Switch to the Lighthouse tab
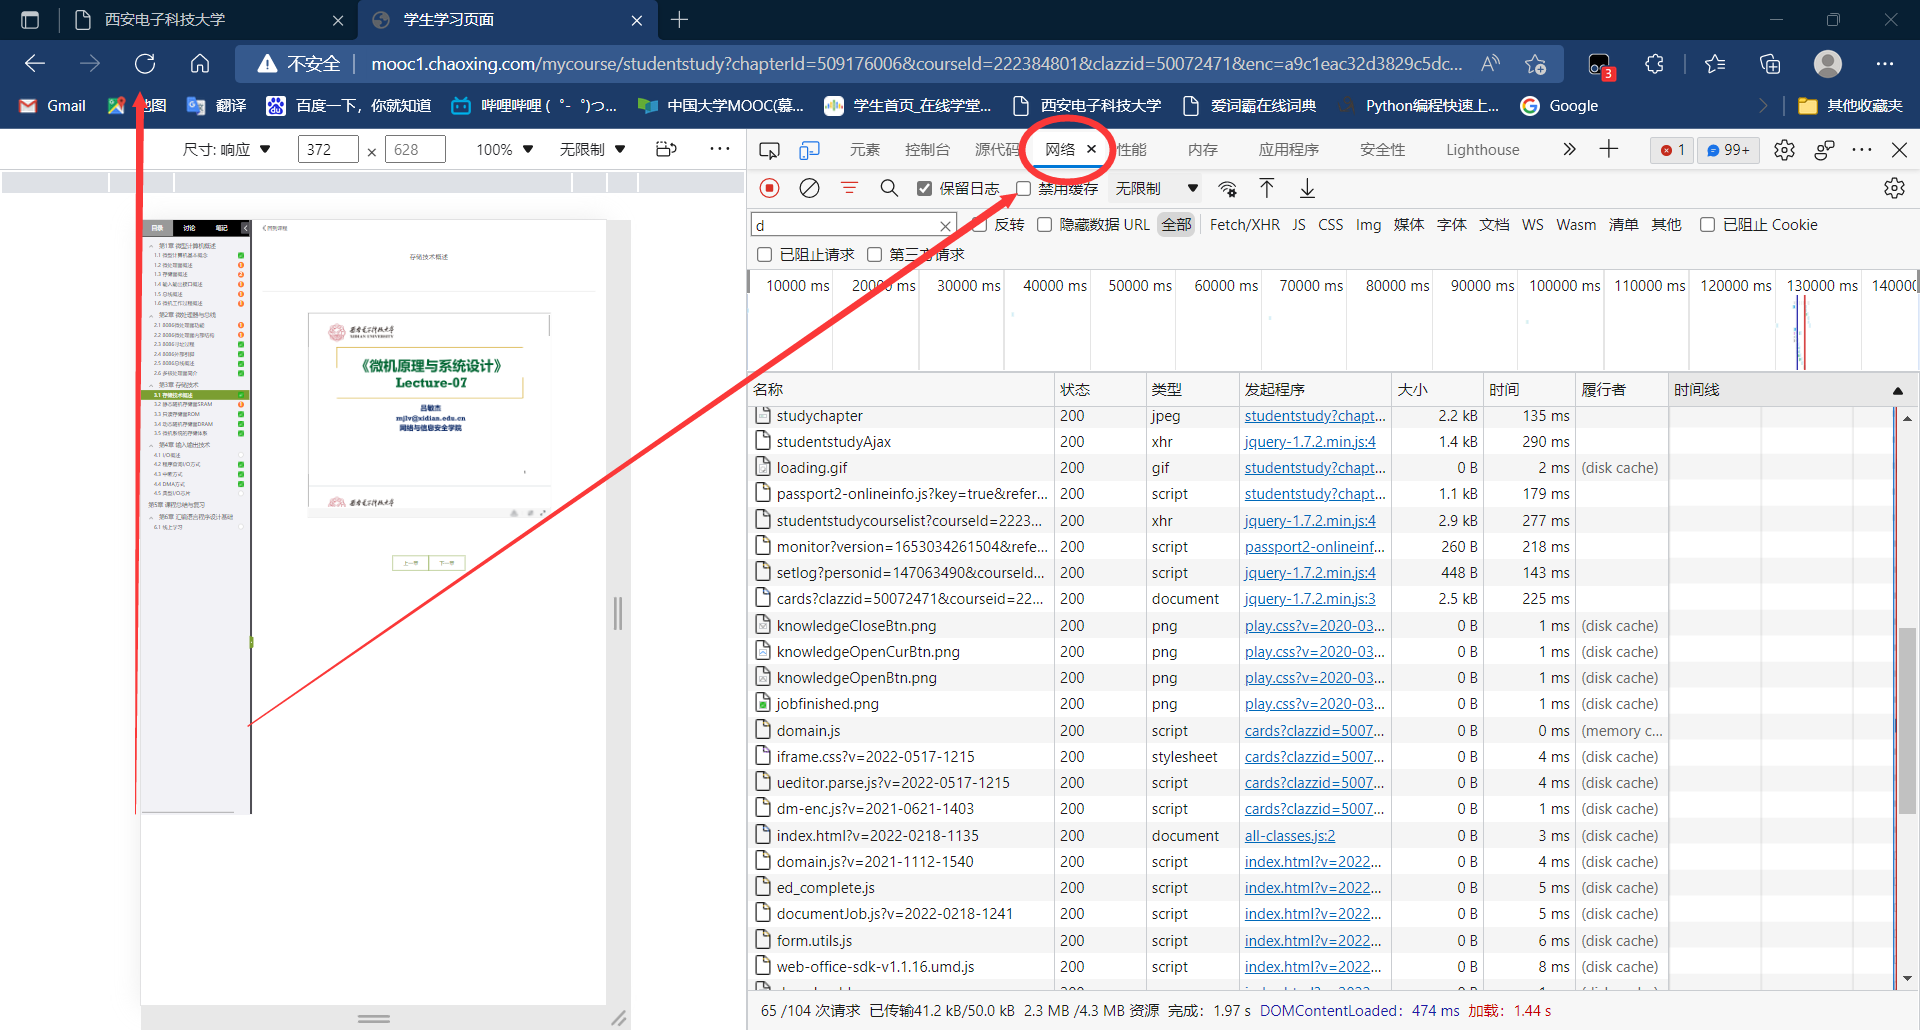The width and height of the screenshot is (1920, 1030). point(1483,150)
